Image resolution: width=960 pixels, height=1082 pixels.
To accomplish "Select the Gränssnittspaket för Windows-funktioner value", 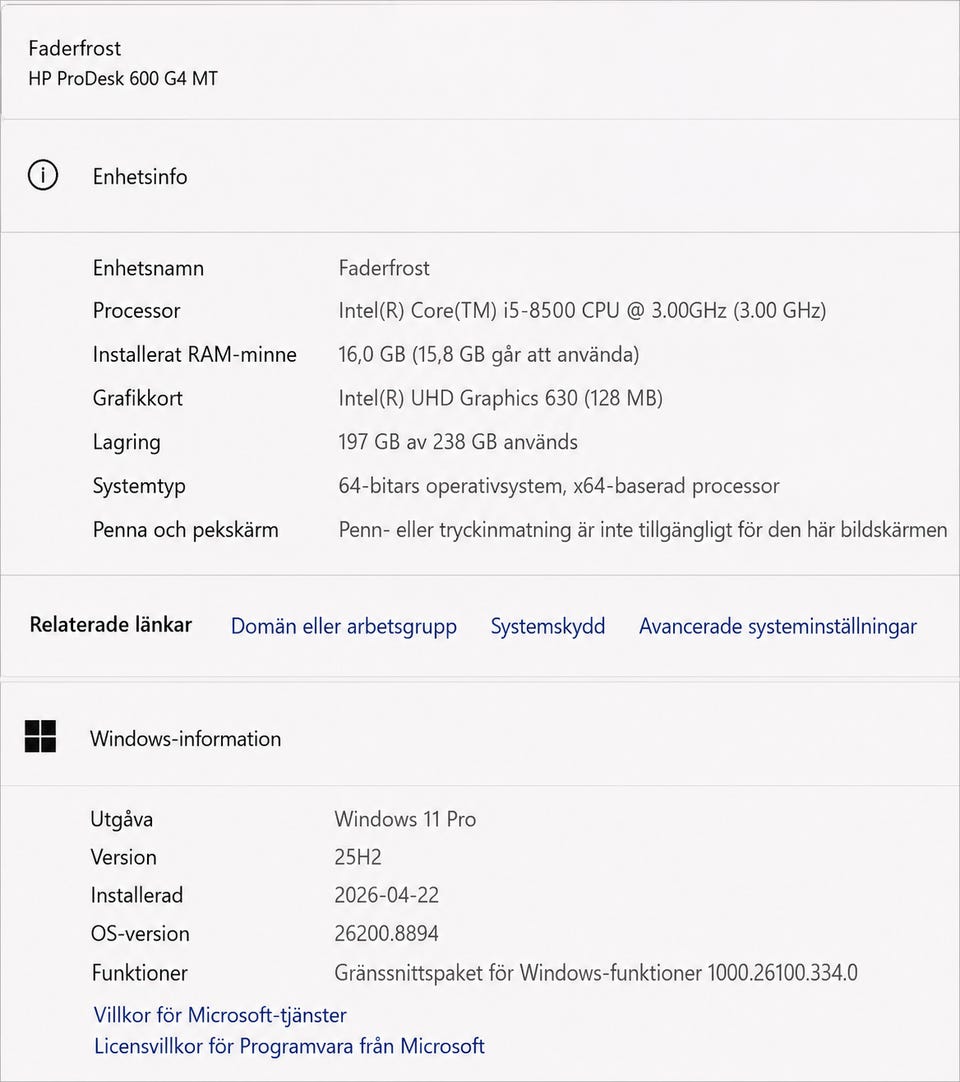I will tap(596, 973).
